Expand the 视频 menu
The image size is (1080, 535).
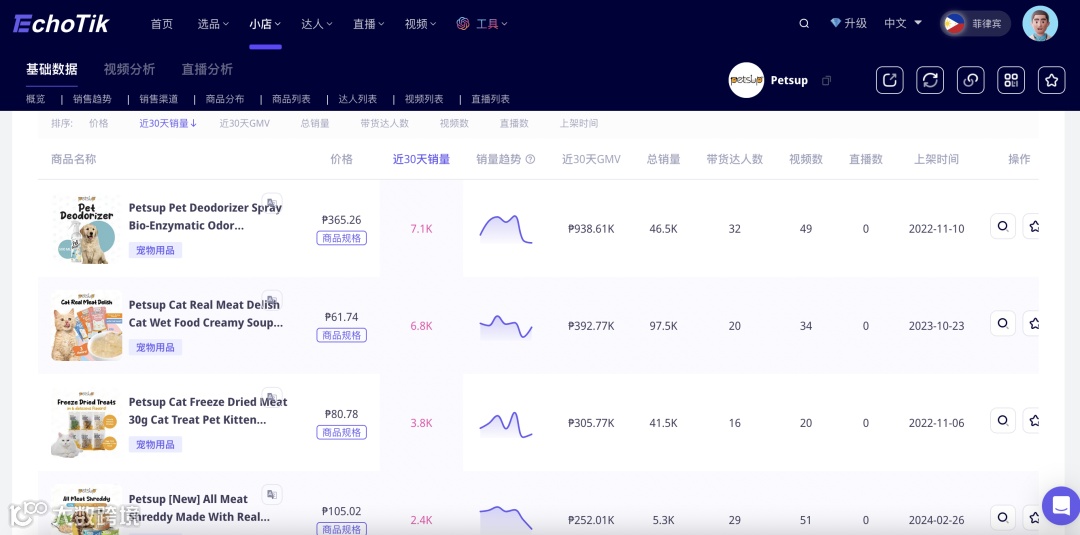click(420, 23)
